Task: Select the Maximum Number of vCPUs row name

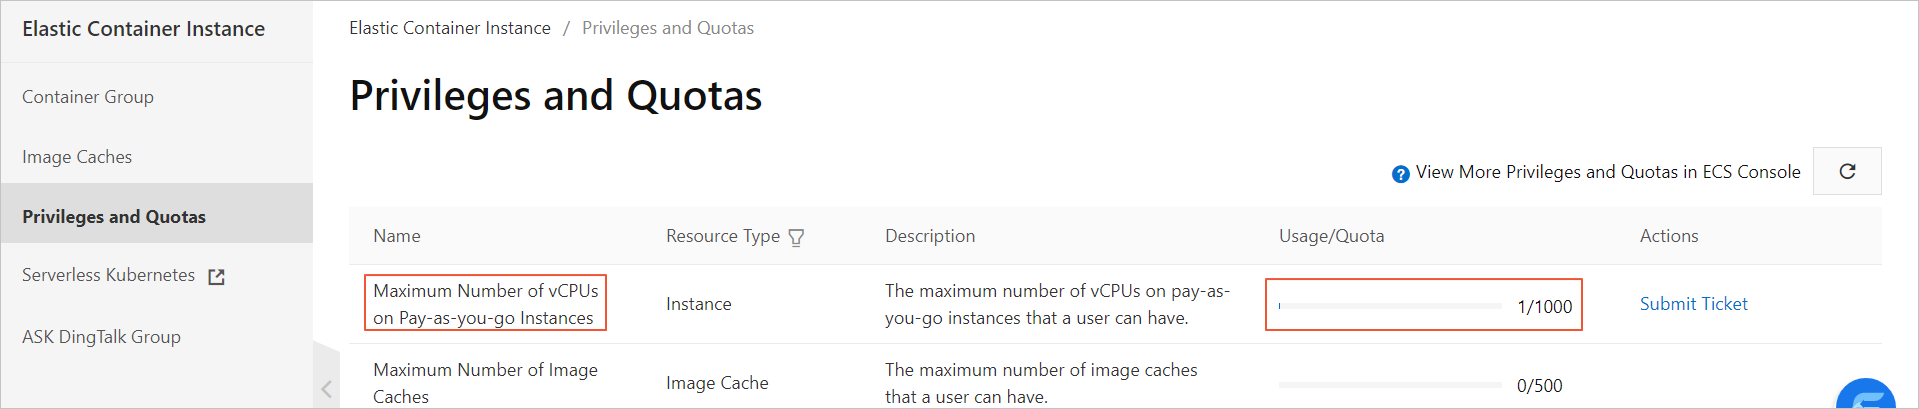Action: (x=486, y=304)
